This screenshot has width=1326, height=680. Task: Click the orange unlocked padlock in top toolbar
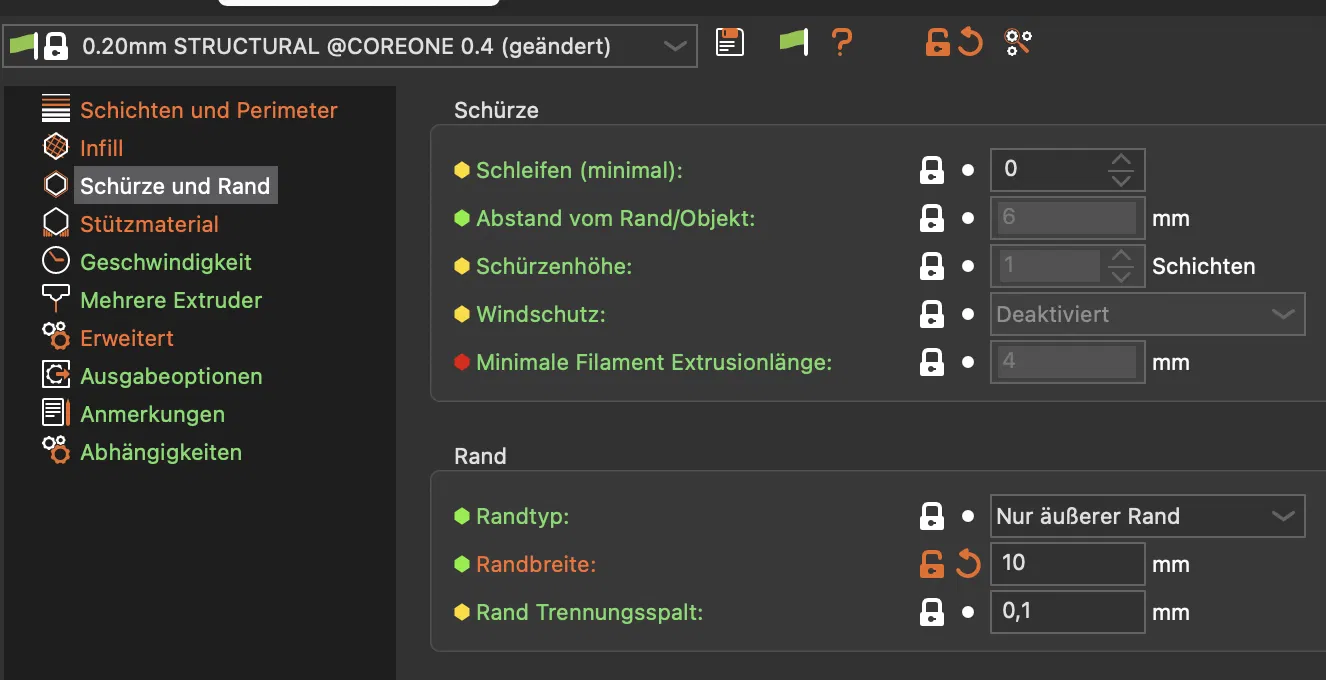[937, 43]
